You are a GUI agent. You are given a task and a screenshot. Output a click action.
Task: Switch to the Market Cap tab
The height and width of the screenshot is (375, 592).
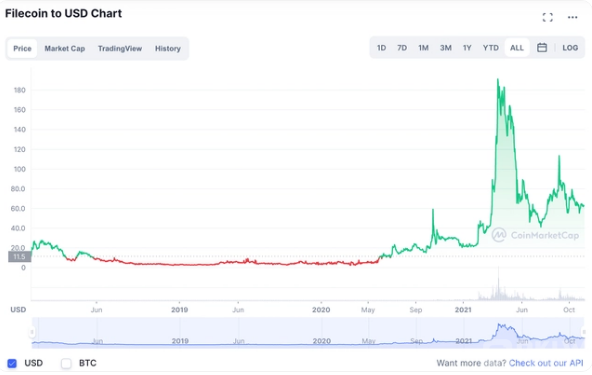(65, 48)
